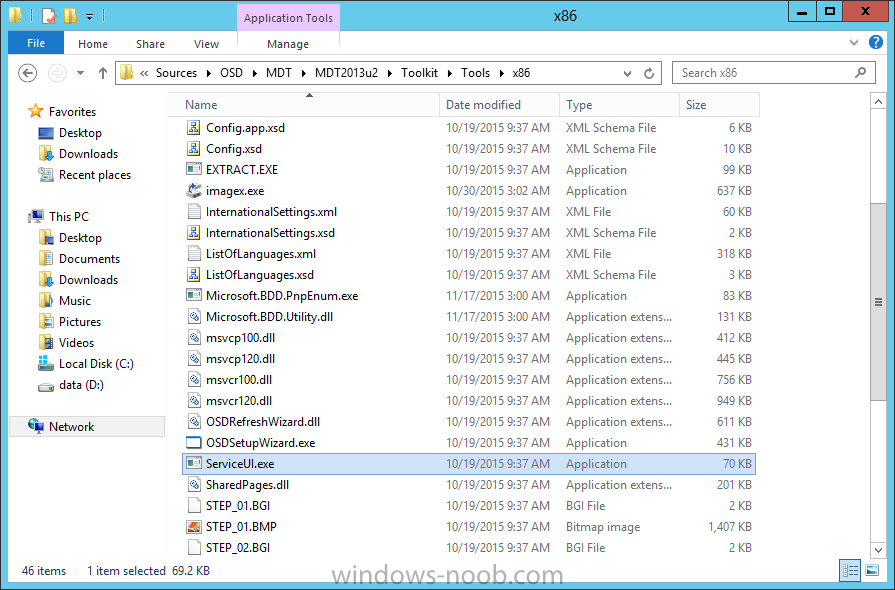Click the Config.app.xsd schema file icon
The image size is (895, 590).
tap(194, 128)
